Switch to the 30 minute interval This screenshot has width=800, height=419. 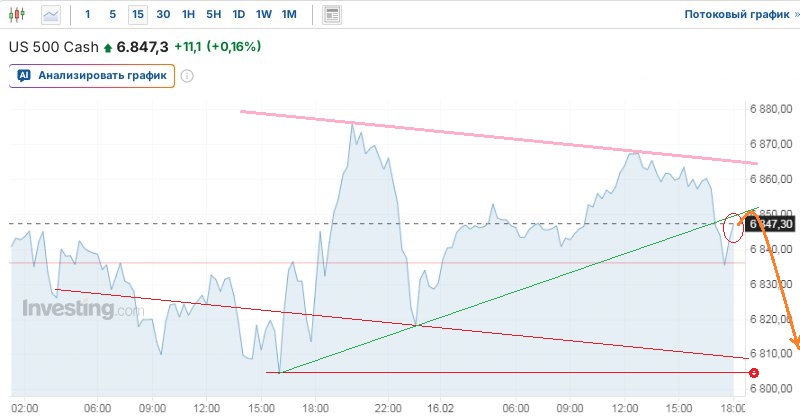coord(163,15)
